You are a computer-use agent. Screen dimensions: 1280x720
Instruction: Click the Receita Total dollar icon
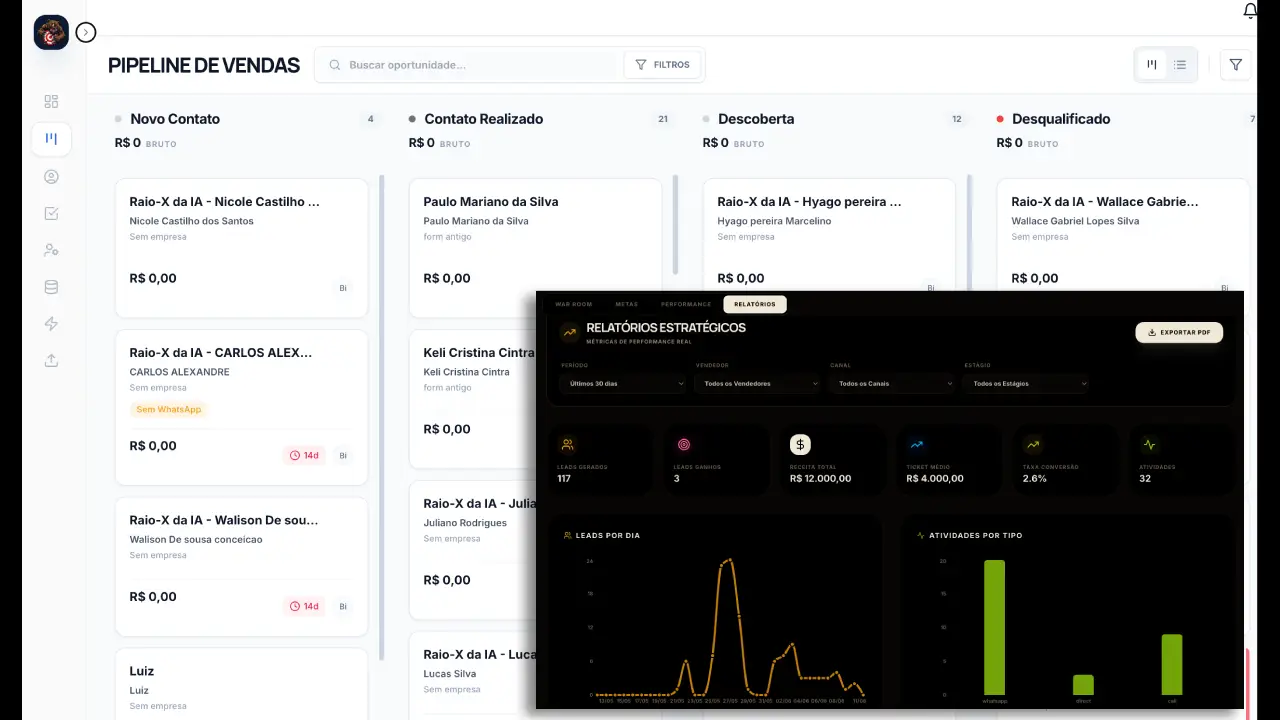pos(800,444)
